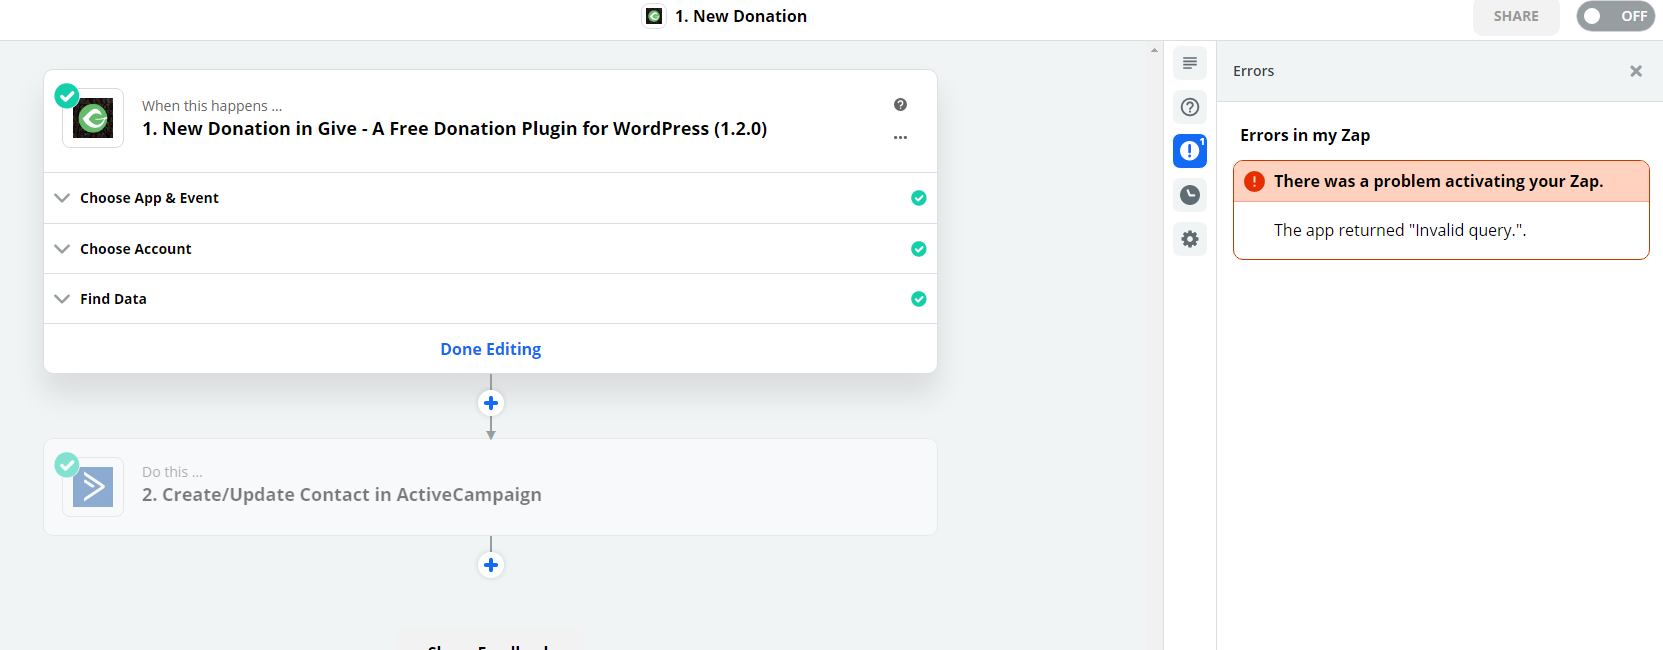Viewport: 1663px width, 650px height.
Task: Click the green check badge on step 1
Action: click(x=67, y=96)
